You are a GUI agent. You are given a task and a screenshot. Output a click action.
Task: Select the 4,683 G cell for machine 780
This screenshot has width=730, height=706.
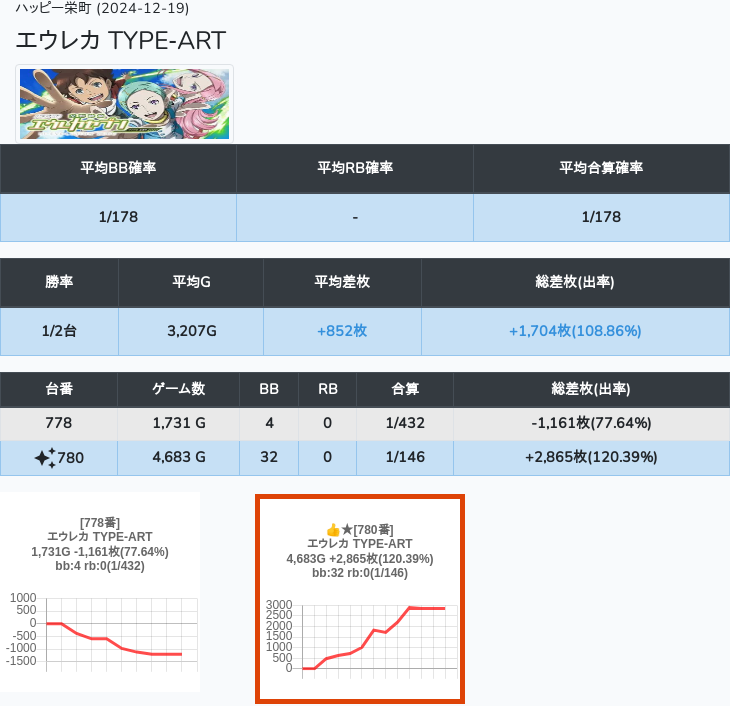tap(179, 458)
